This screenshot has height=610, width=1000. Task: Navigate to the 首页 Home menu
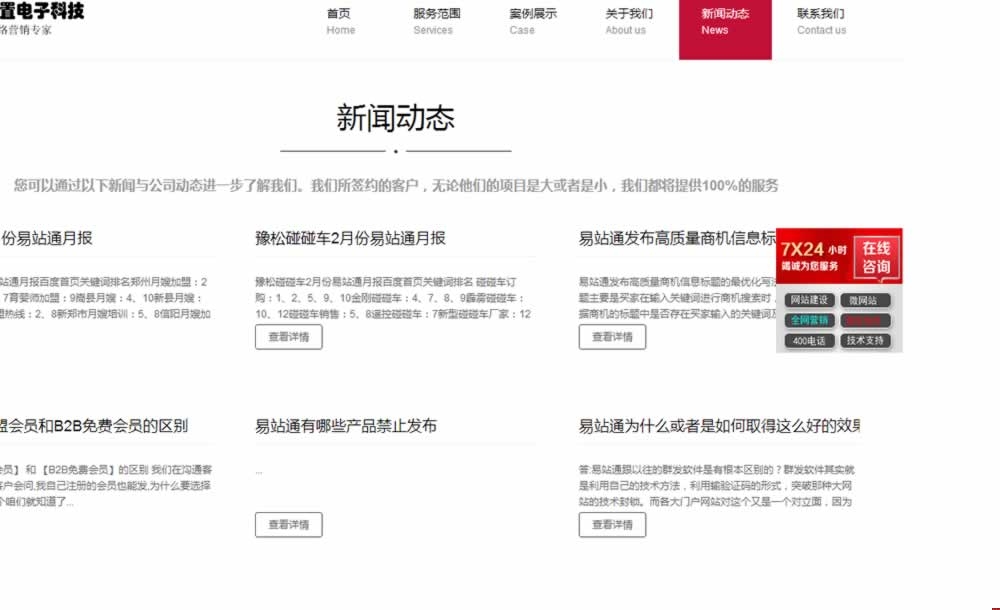pyautogui.click(x=340, y=22)
